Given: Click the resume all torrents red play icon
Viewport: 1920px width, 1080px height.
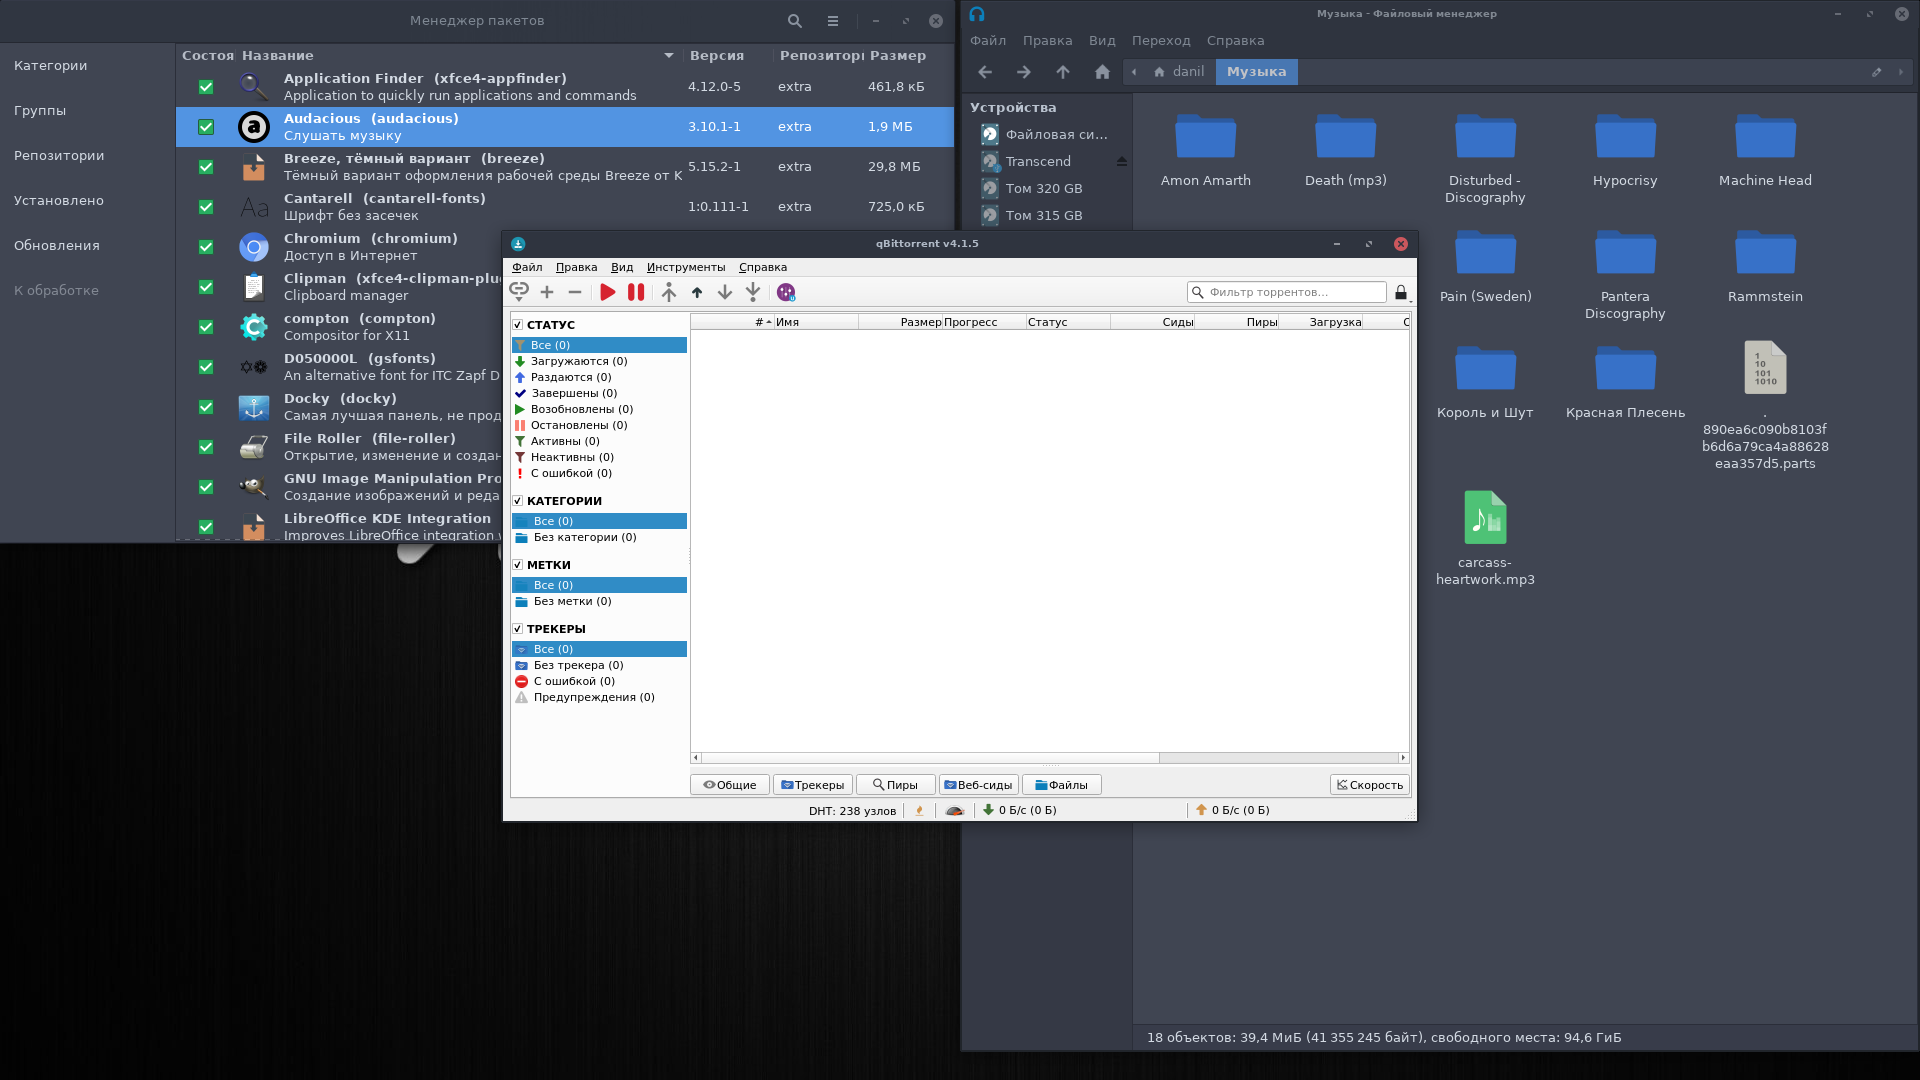Looking at the screenshot, I should point(607,292).
